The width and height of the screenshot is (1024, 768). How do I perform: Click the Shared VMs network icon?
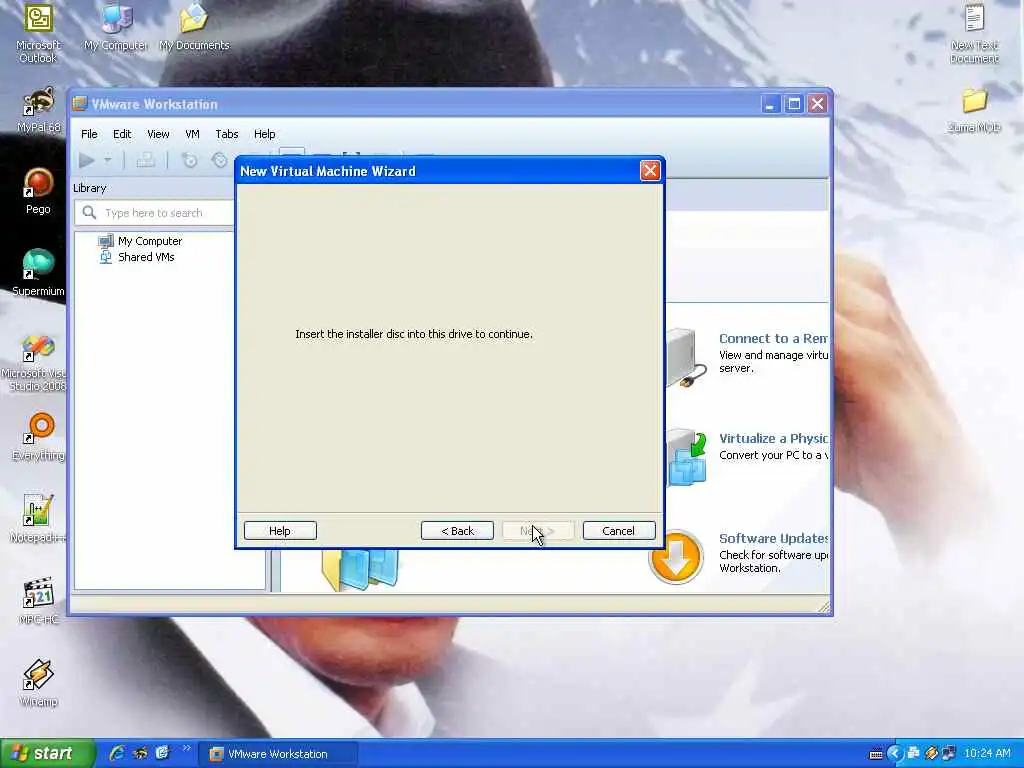point(106,257)
